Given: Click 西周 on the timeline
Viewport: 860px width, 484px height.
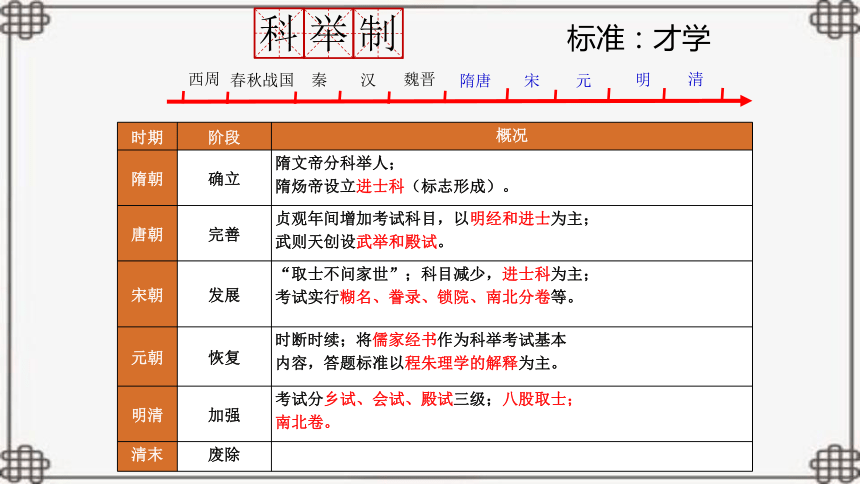Looking at the screenshot, I should (x=204, y=80).
